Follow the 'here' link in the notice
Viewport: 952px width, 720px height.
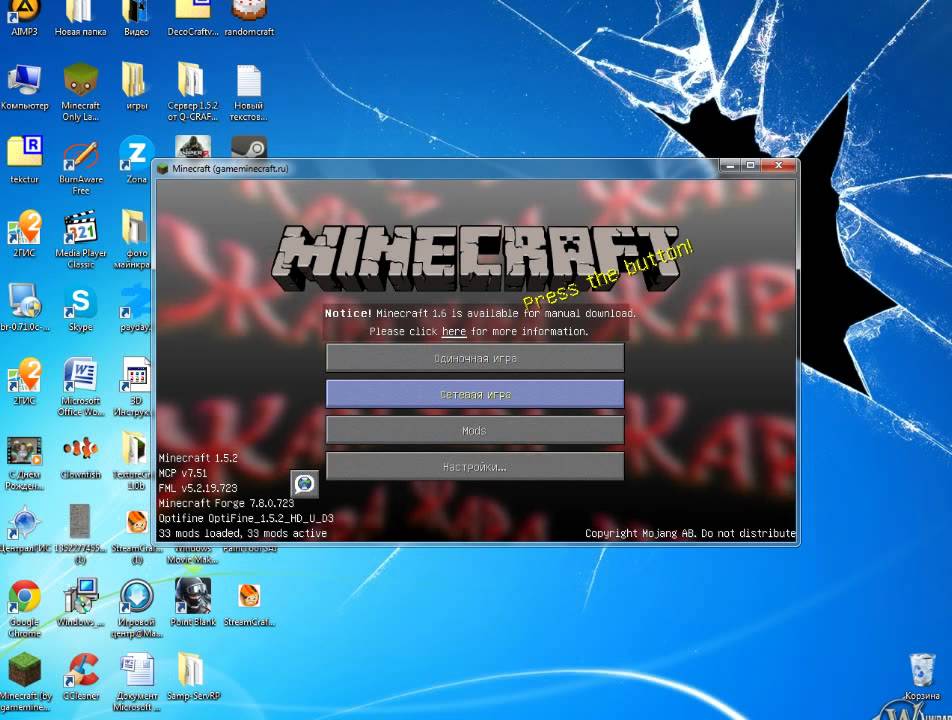(x=454, y=331)
